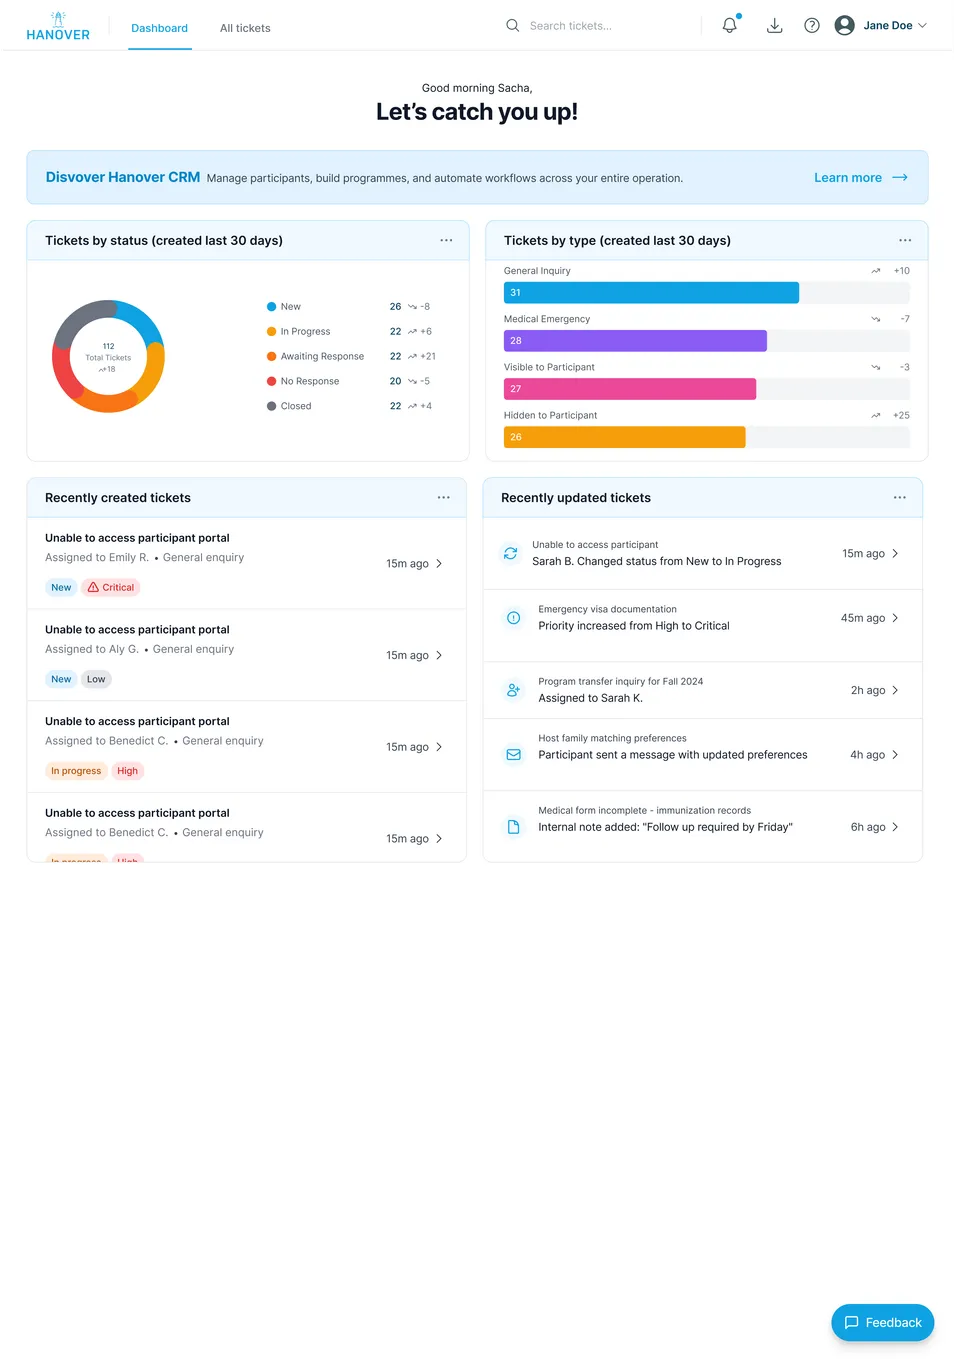Click the arrow next to Learn more

point(900,177)
